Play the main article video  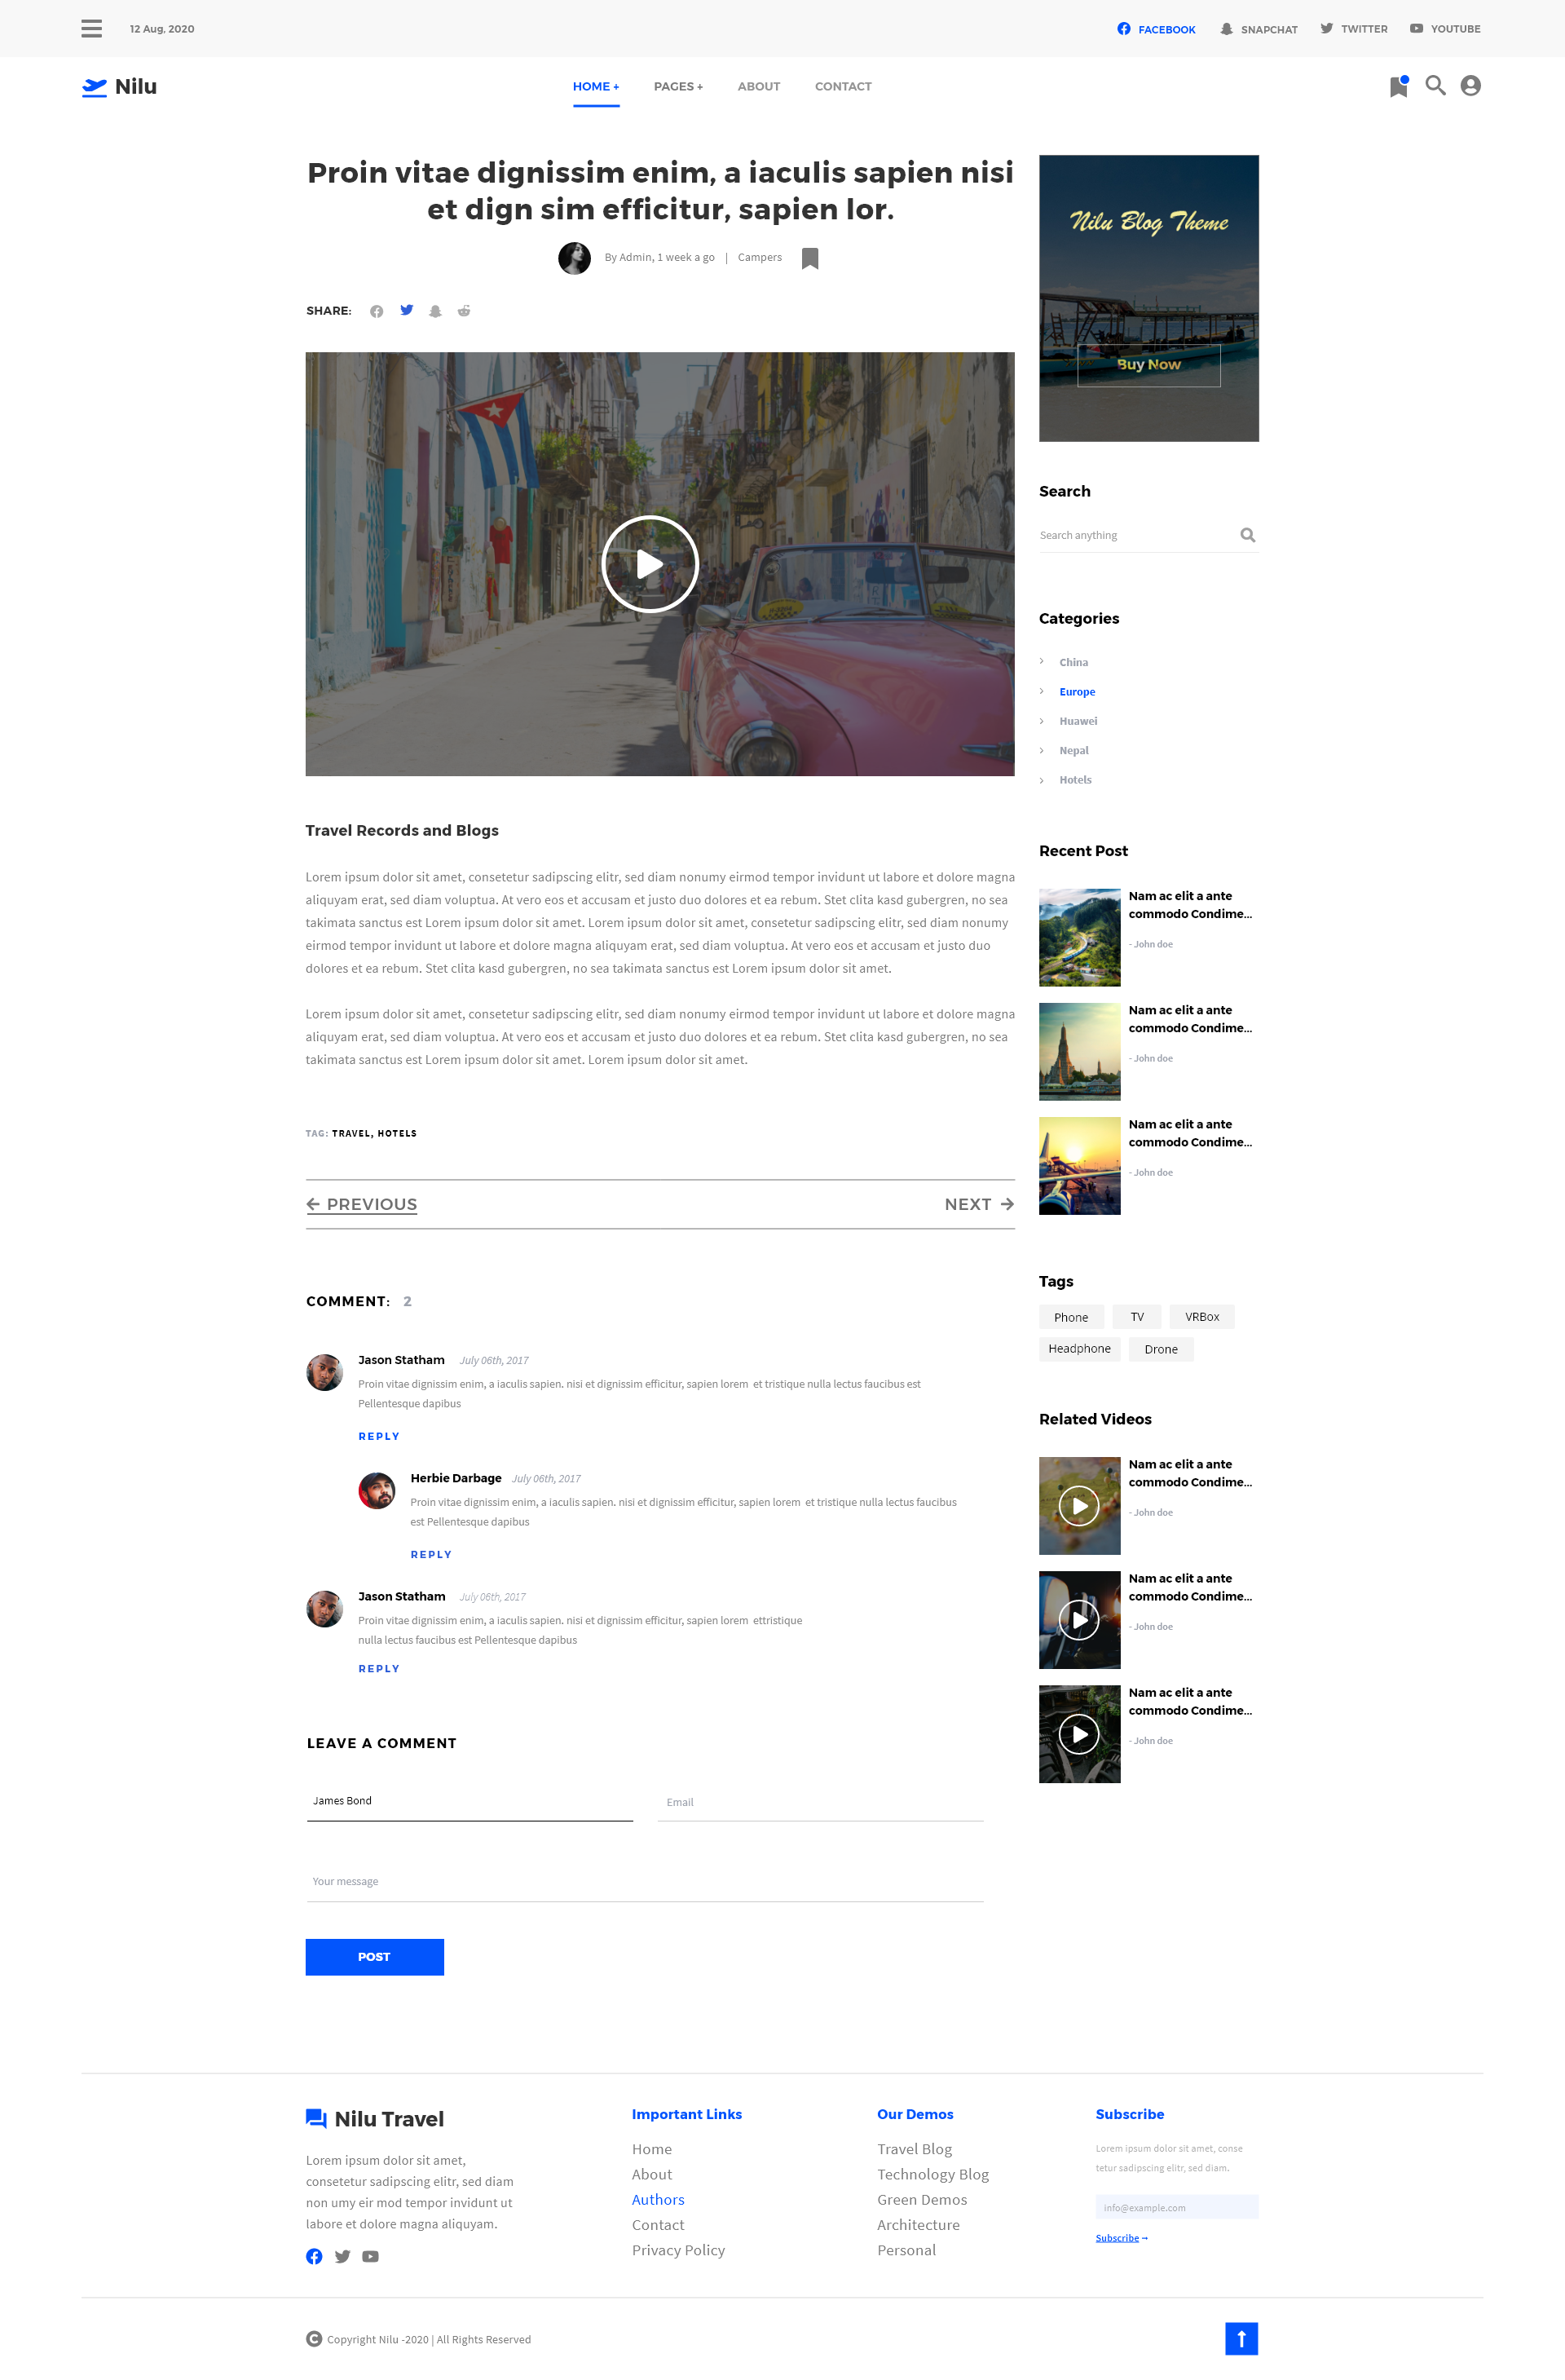(650, 564)
